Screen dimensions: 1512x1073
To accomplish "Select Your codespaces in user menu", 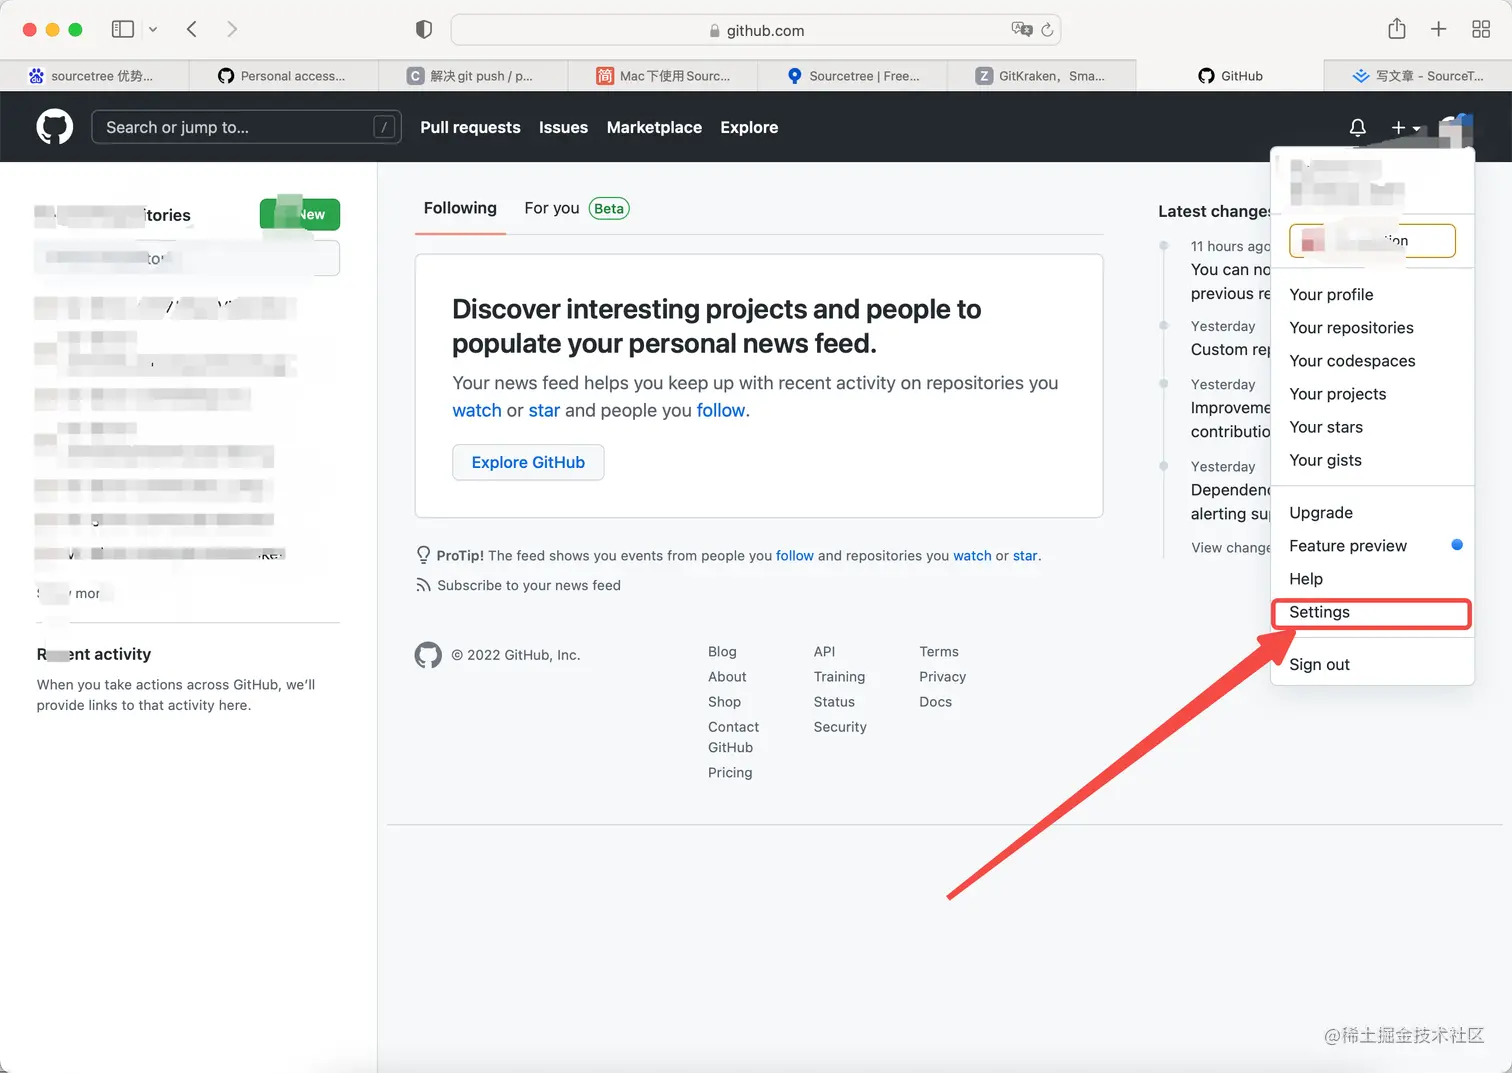I will coord(1372,360).
